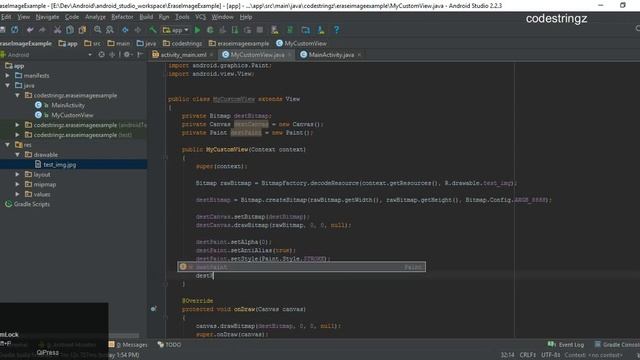Screen dimensions: 640x360
Task: Open MainActivity in project tree
Action: pos(68,105)
